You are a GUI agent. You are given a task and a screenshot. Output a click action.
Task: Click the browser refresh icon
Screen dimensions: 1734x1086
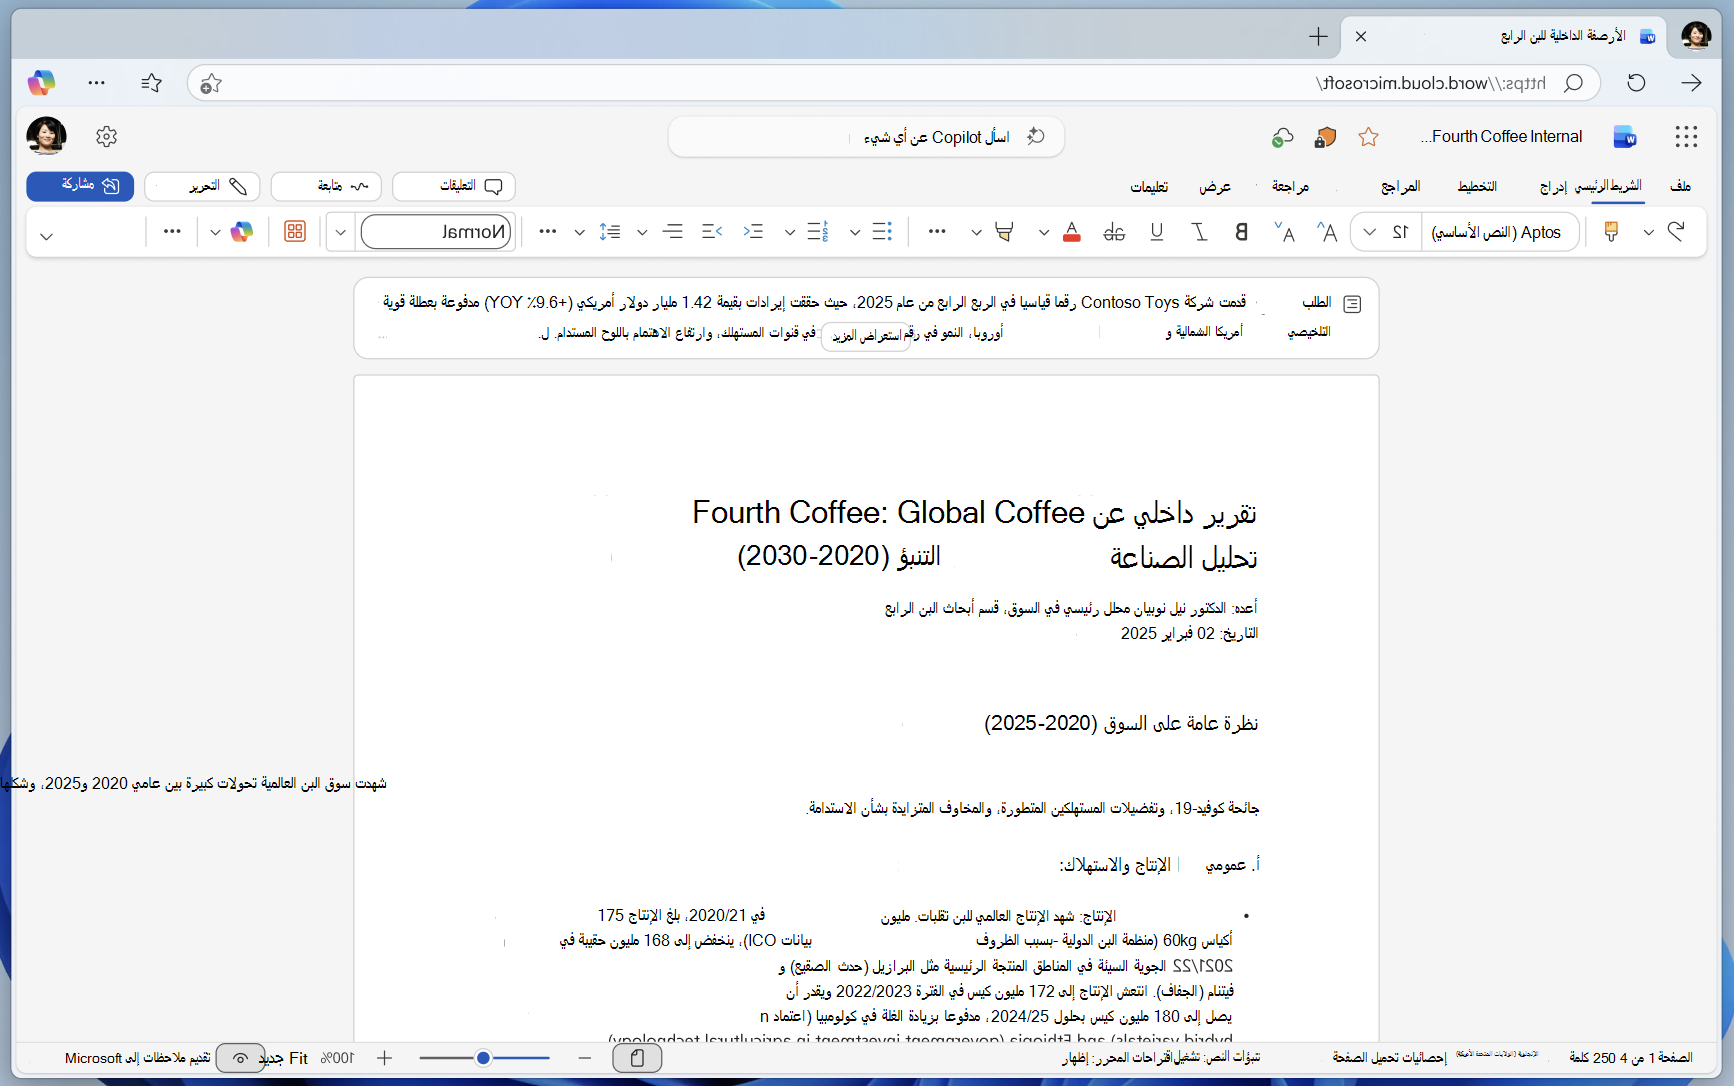(1636, 83)
